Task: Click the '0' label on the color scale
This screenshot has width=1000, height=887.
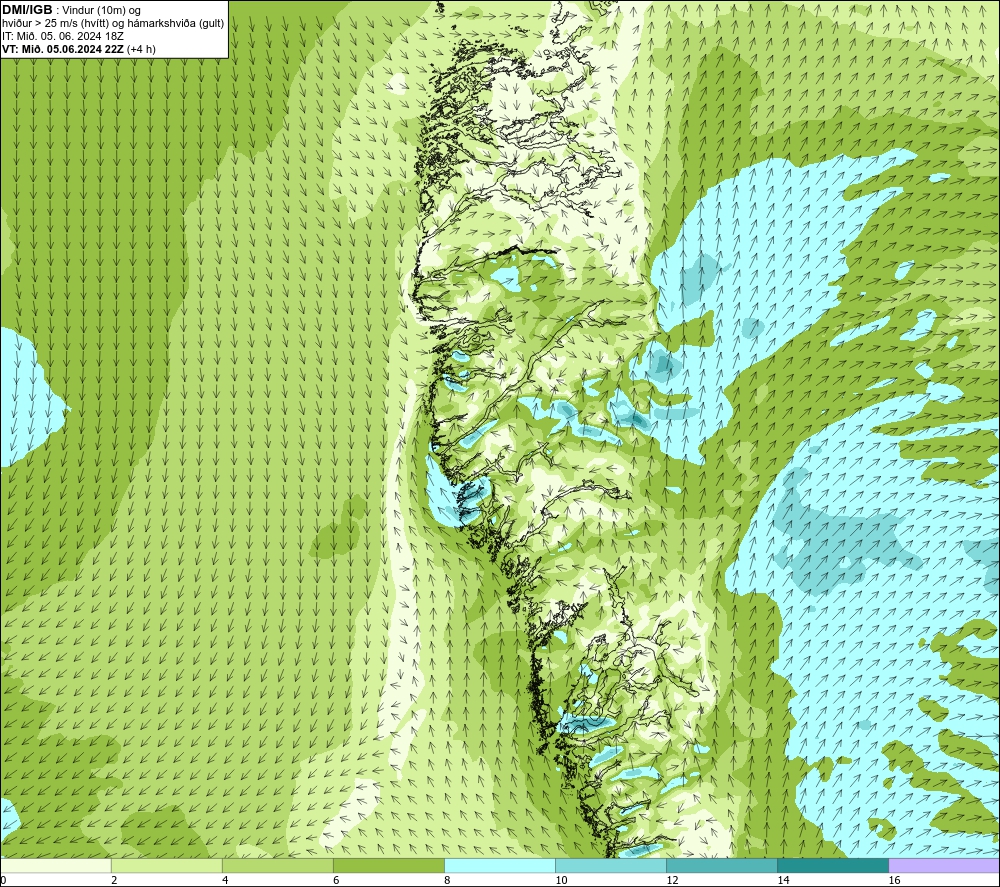Action: (3, 881)
